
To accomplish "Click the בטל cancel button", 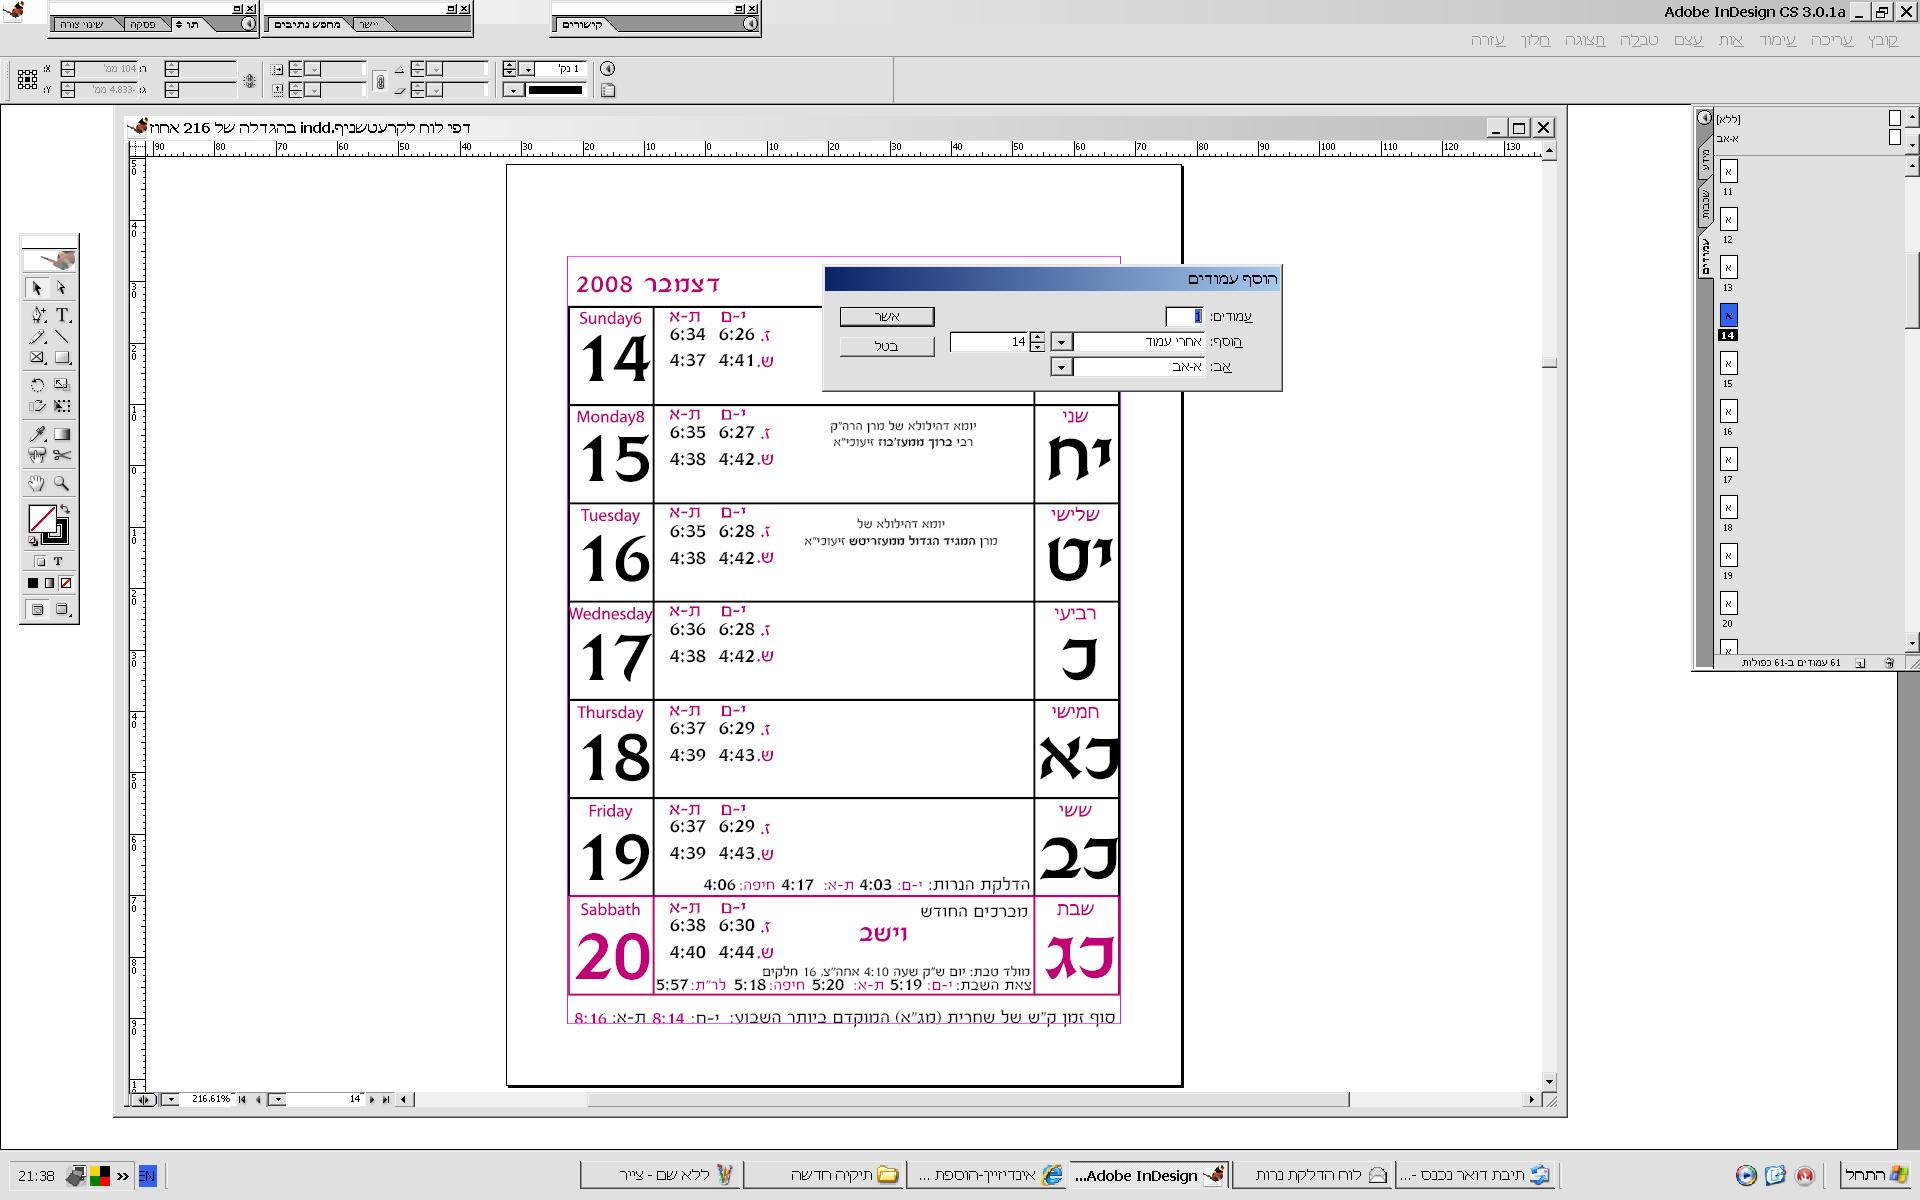I will pos(887,346).
